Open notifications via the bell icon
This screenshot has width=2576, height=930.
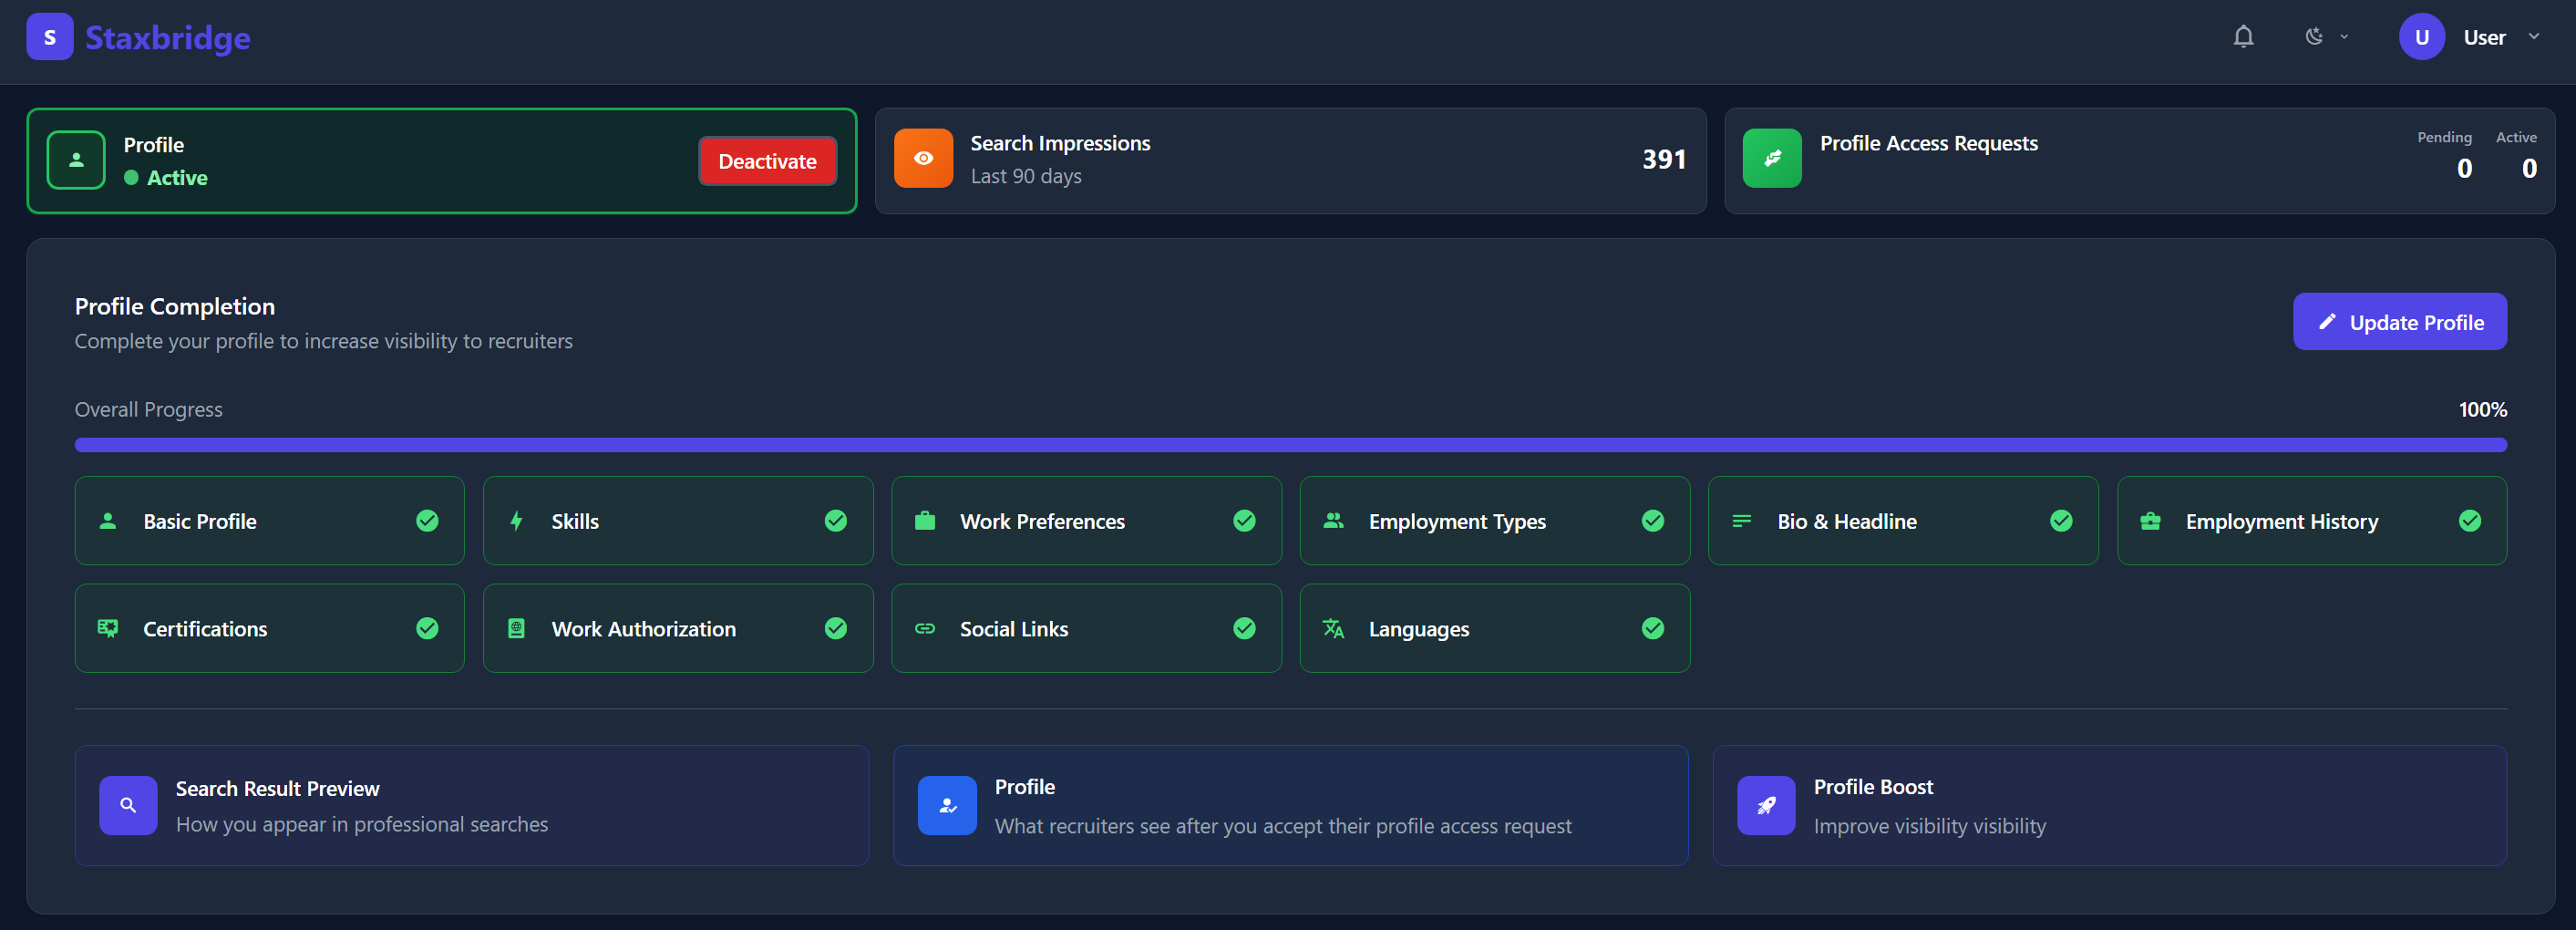(x=2243, y=36)
